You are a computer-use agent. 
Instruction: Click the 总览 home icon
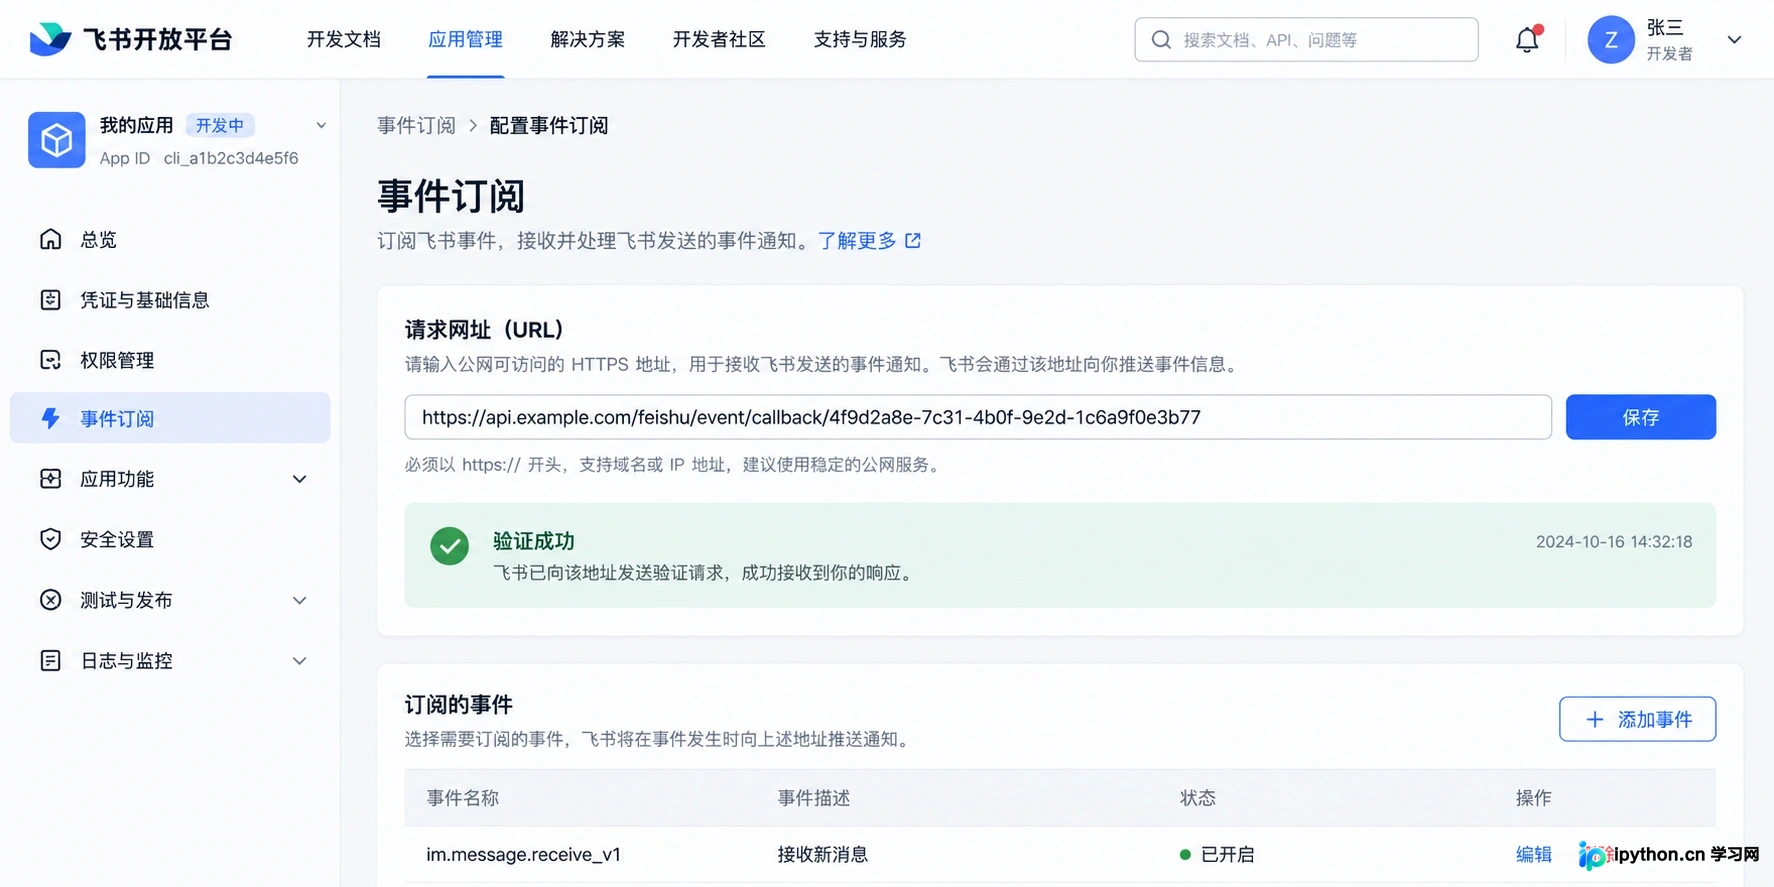point(51,239)
